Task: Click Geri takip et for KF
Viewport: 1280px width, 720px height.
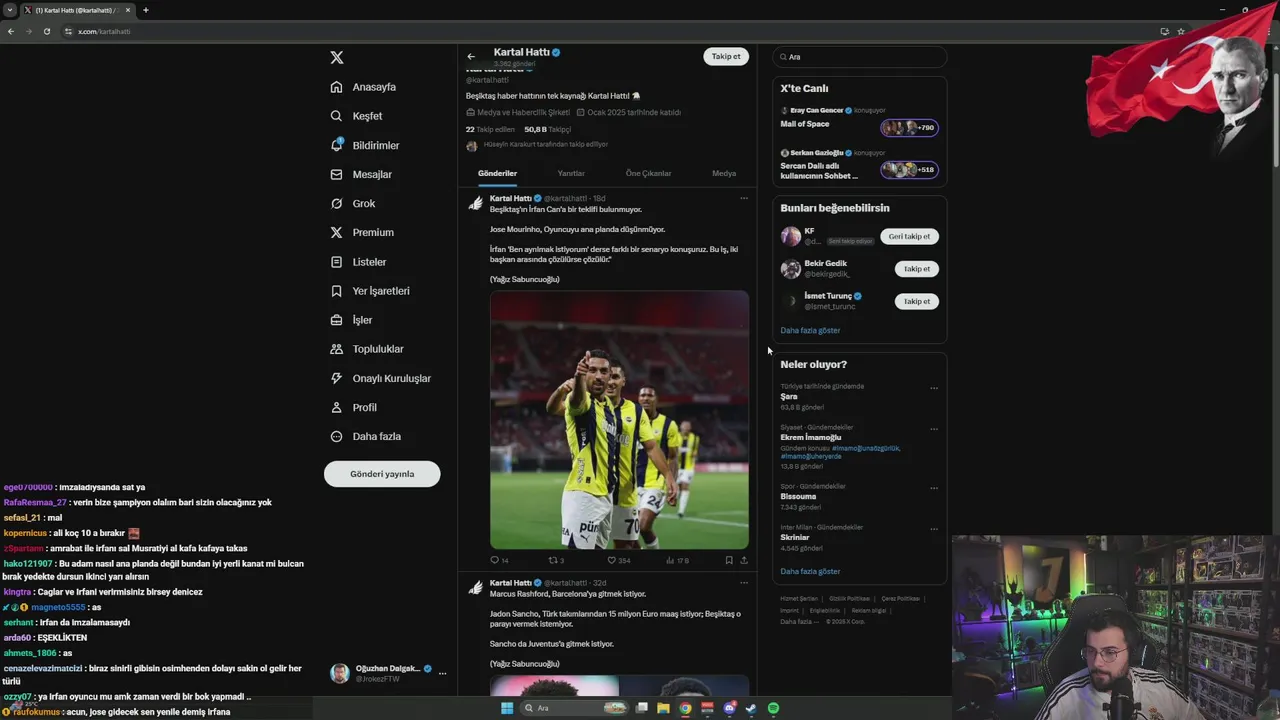Action: [909, 236]
